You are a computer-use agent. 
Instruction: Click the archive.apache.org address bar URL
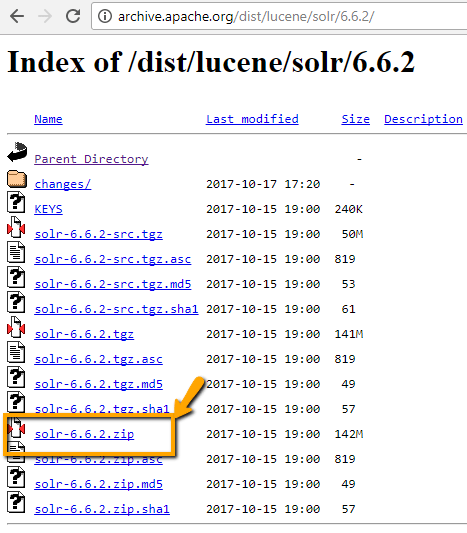click(246, 16)
